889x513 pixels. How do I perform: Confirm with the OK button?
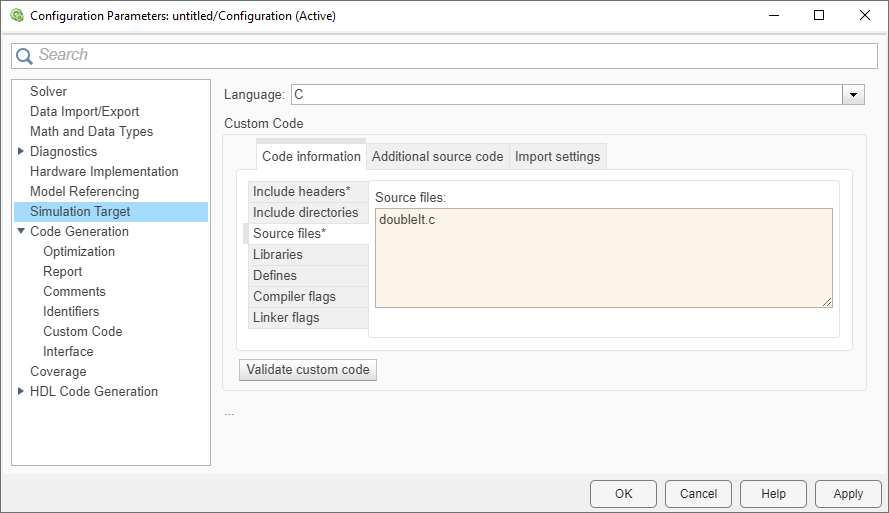[624, 494]
